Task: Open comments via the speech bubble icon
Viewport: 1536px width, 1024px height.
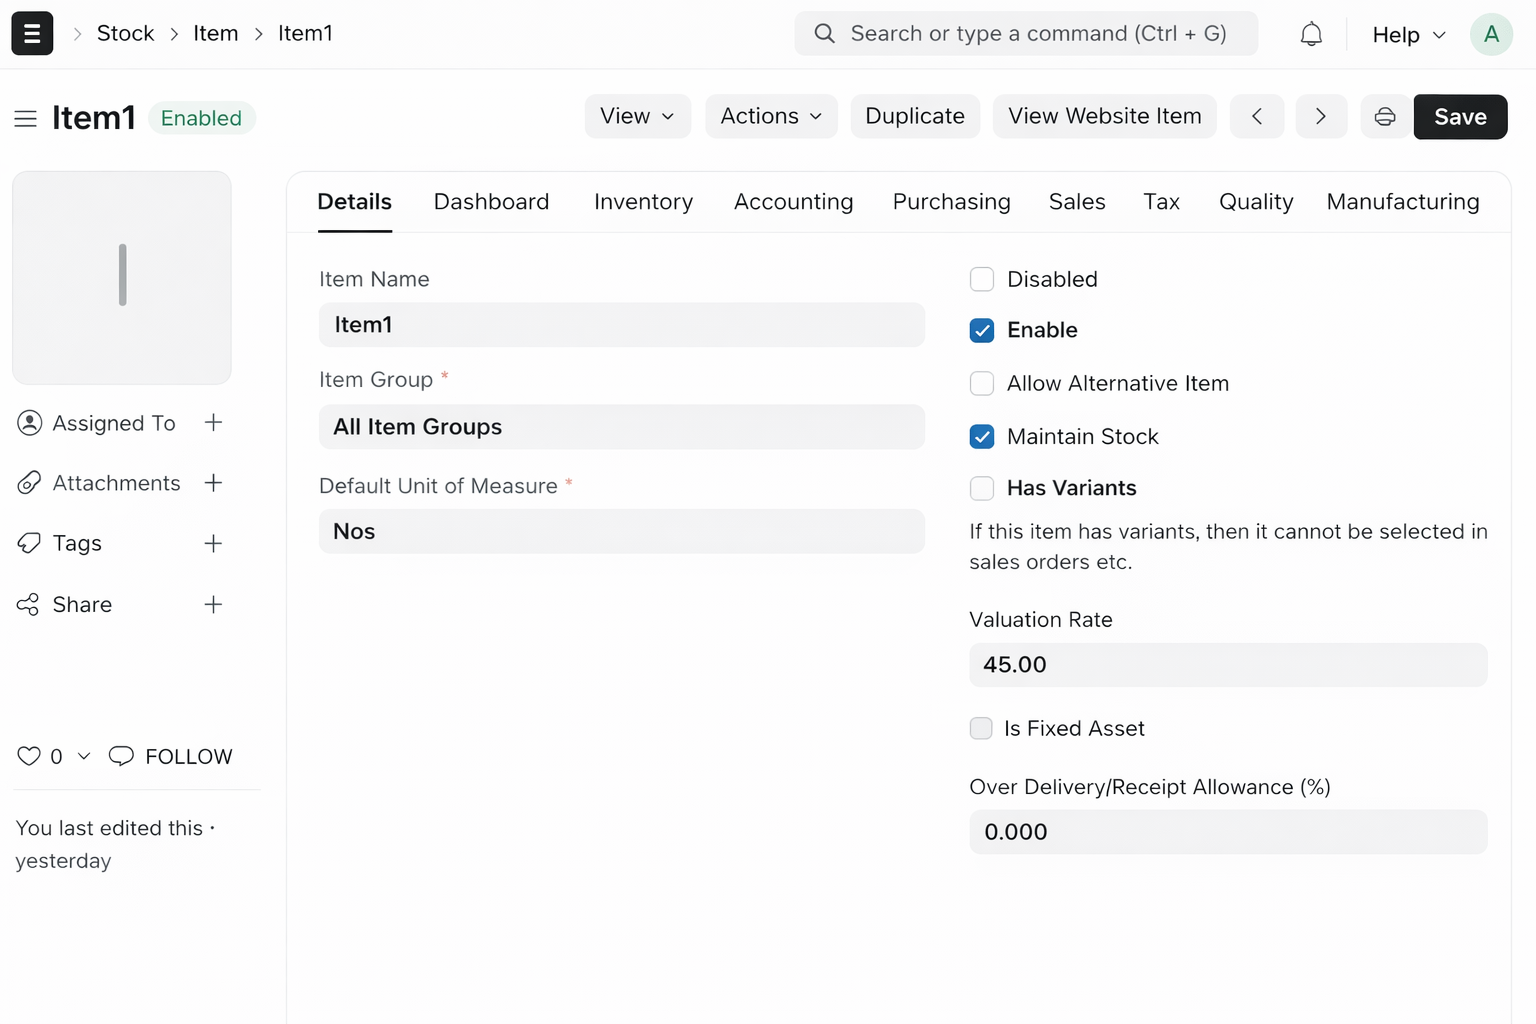Action: click(121, 756)
